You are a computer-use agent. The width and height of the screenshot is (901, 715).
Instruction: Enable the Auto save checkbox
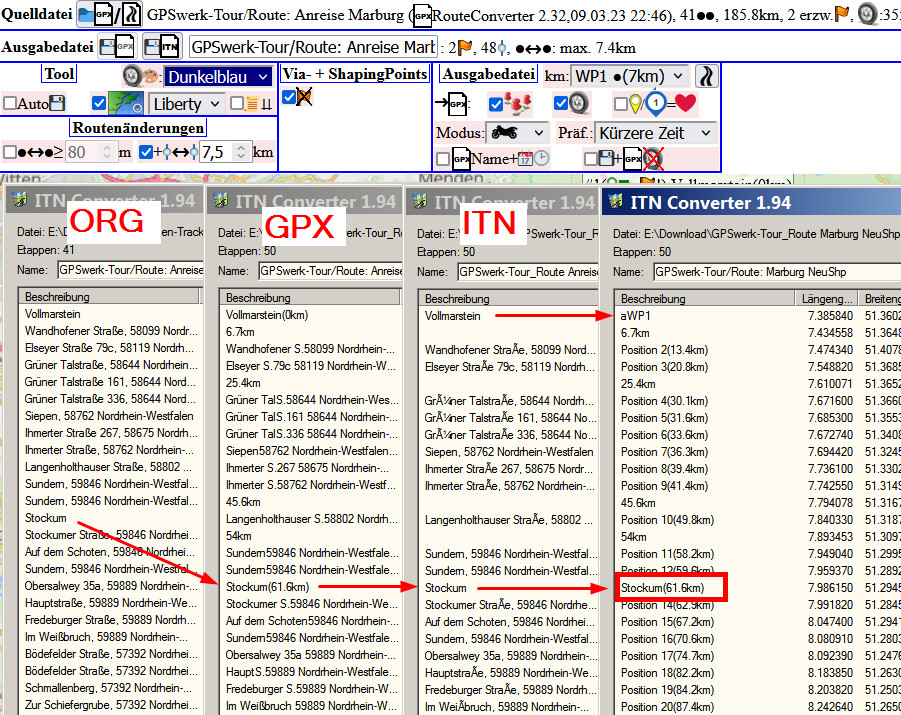click(10, 103)
